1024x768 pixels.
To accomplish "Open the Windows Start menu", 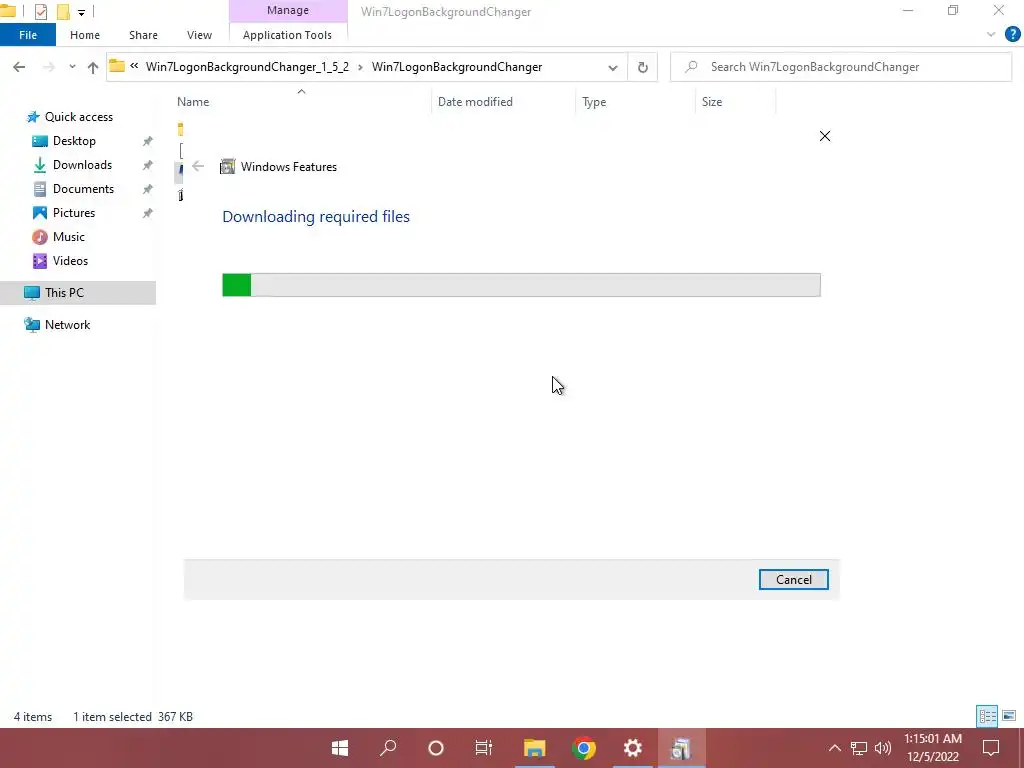I will (340, 748).
